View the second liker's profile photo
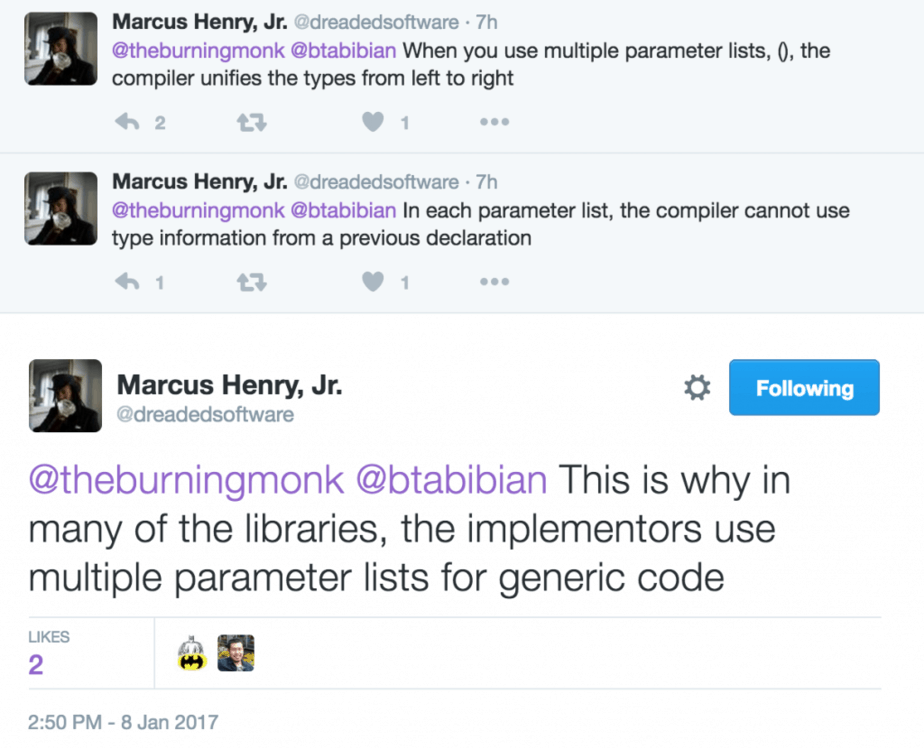 (x=236, y=653)
